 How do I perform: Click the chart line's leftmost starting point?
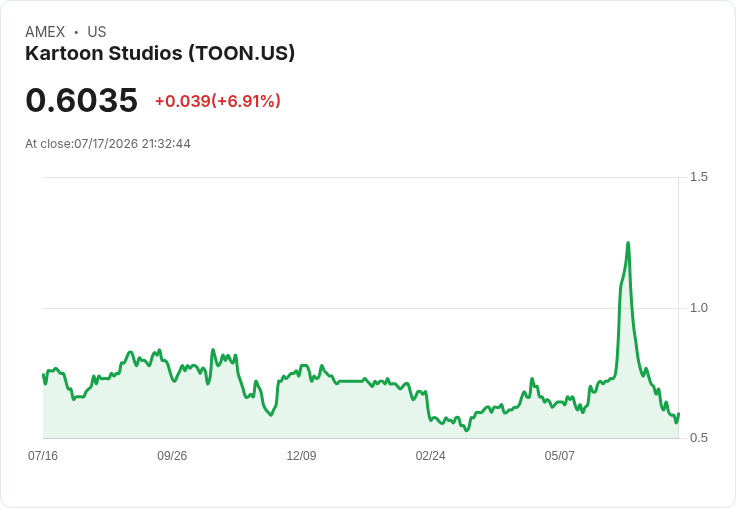point(44,375)
